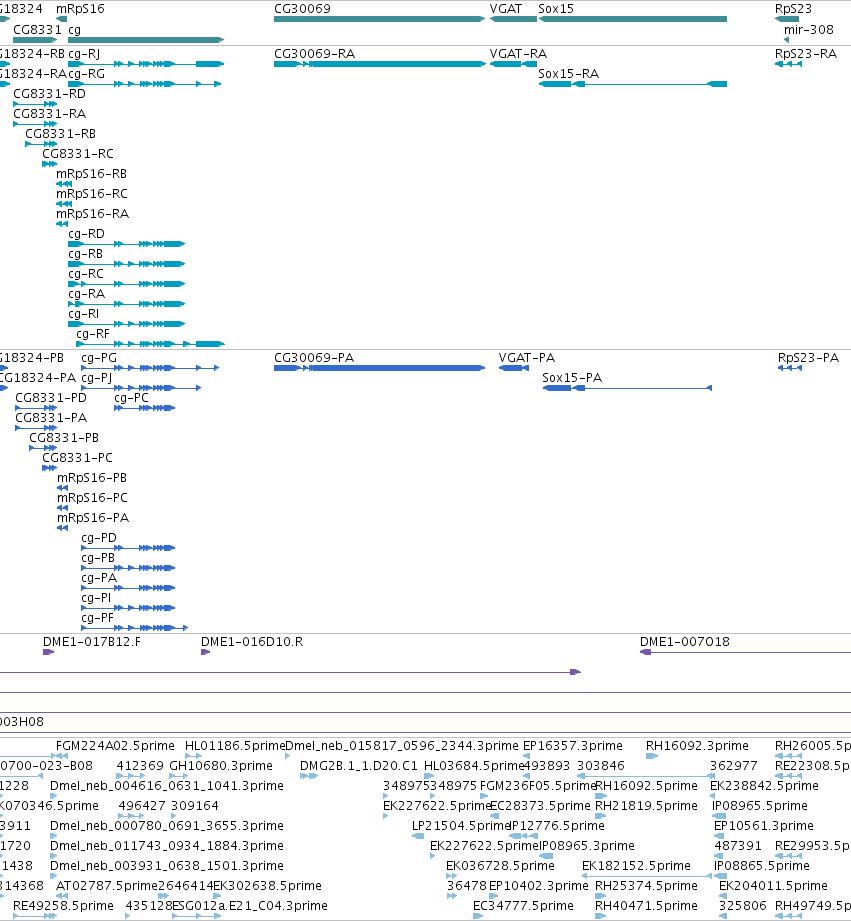
Task: Select the cg-RD transcript label
Action: point(86,234)
